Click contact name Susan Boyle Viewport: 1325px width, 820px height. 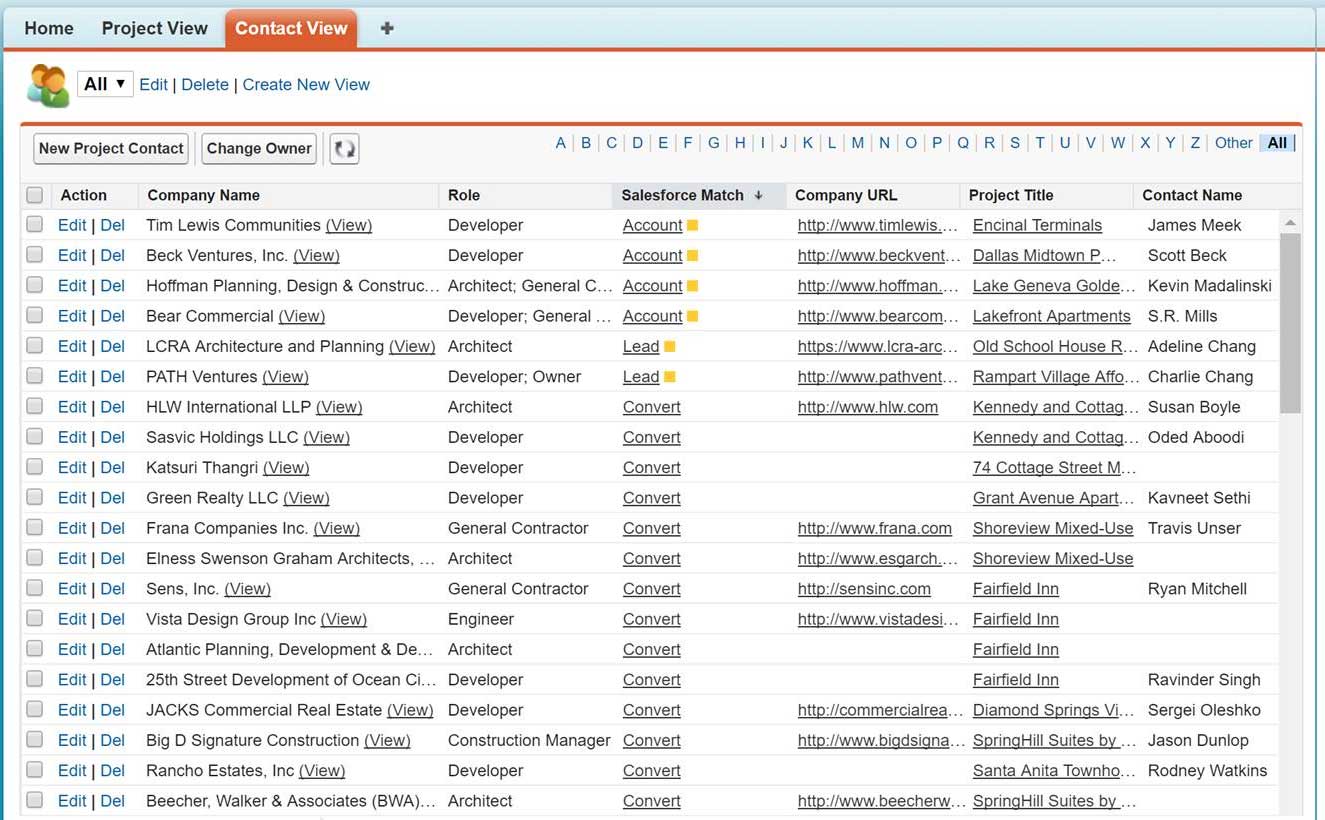[x=1194, y=407]
